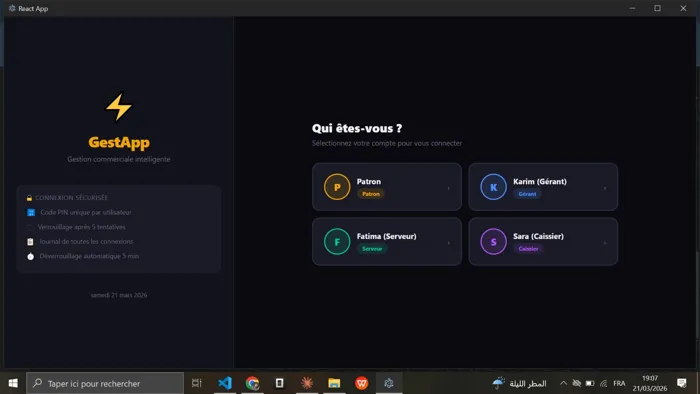Open the phone-shaped app in taskbar

tap(279, 383)
